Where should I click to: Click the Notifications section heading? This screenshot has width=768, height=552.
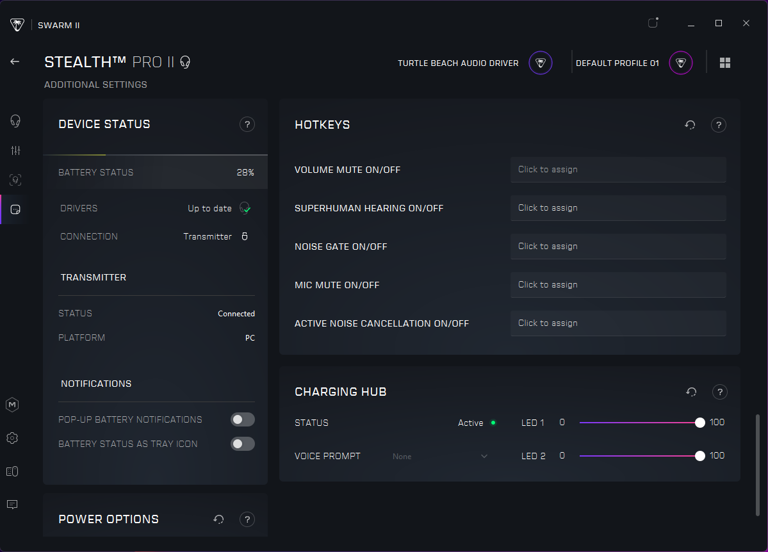click(x=96, y=384)
